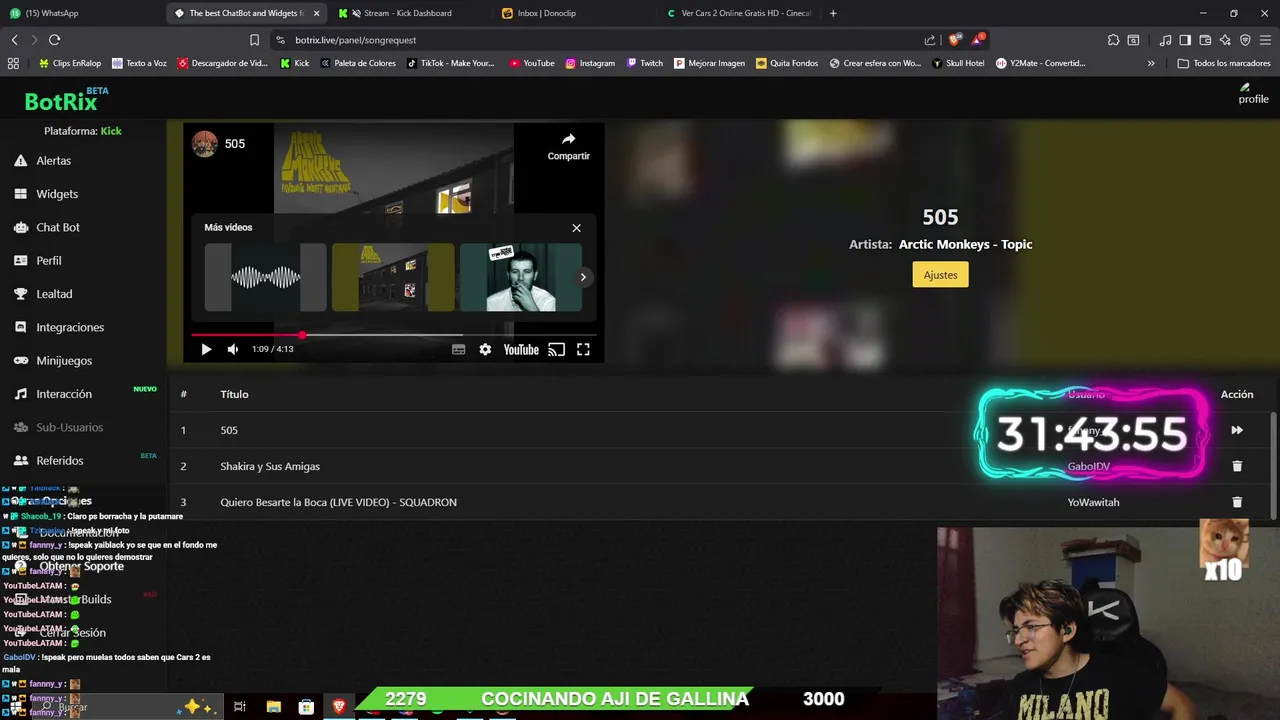Screen dimensions: 1280x720
Task: Open Integraciones in the sidebar
Action: tap(70, 327)
